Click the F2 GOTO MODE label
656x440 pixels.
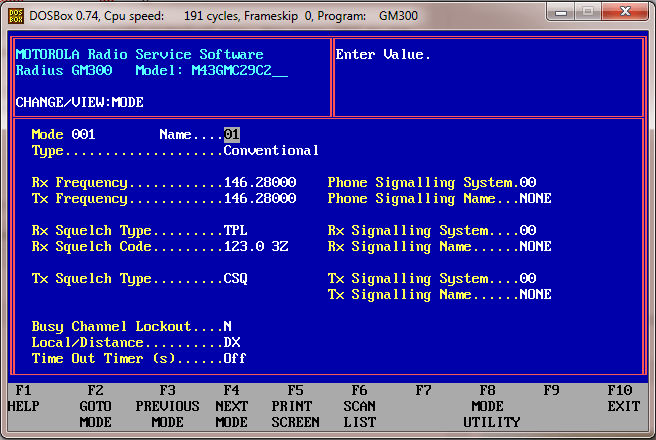(x=95, y=407)
